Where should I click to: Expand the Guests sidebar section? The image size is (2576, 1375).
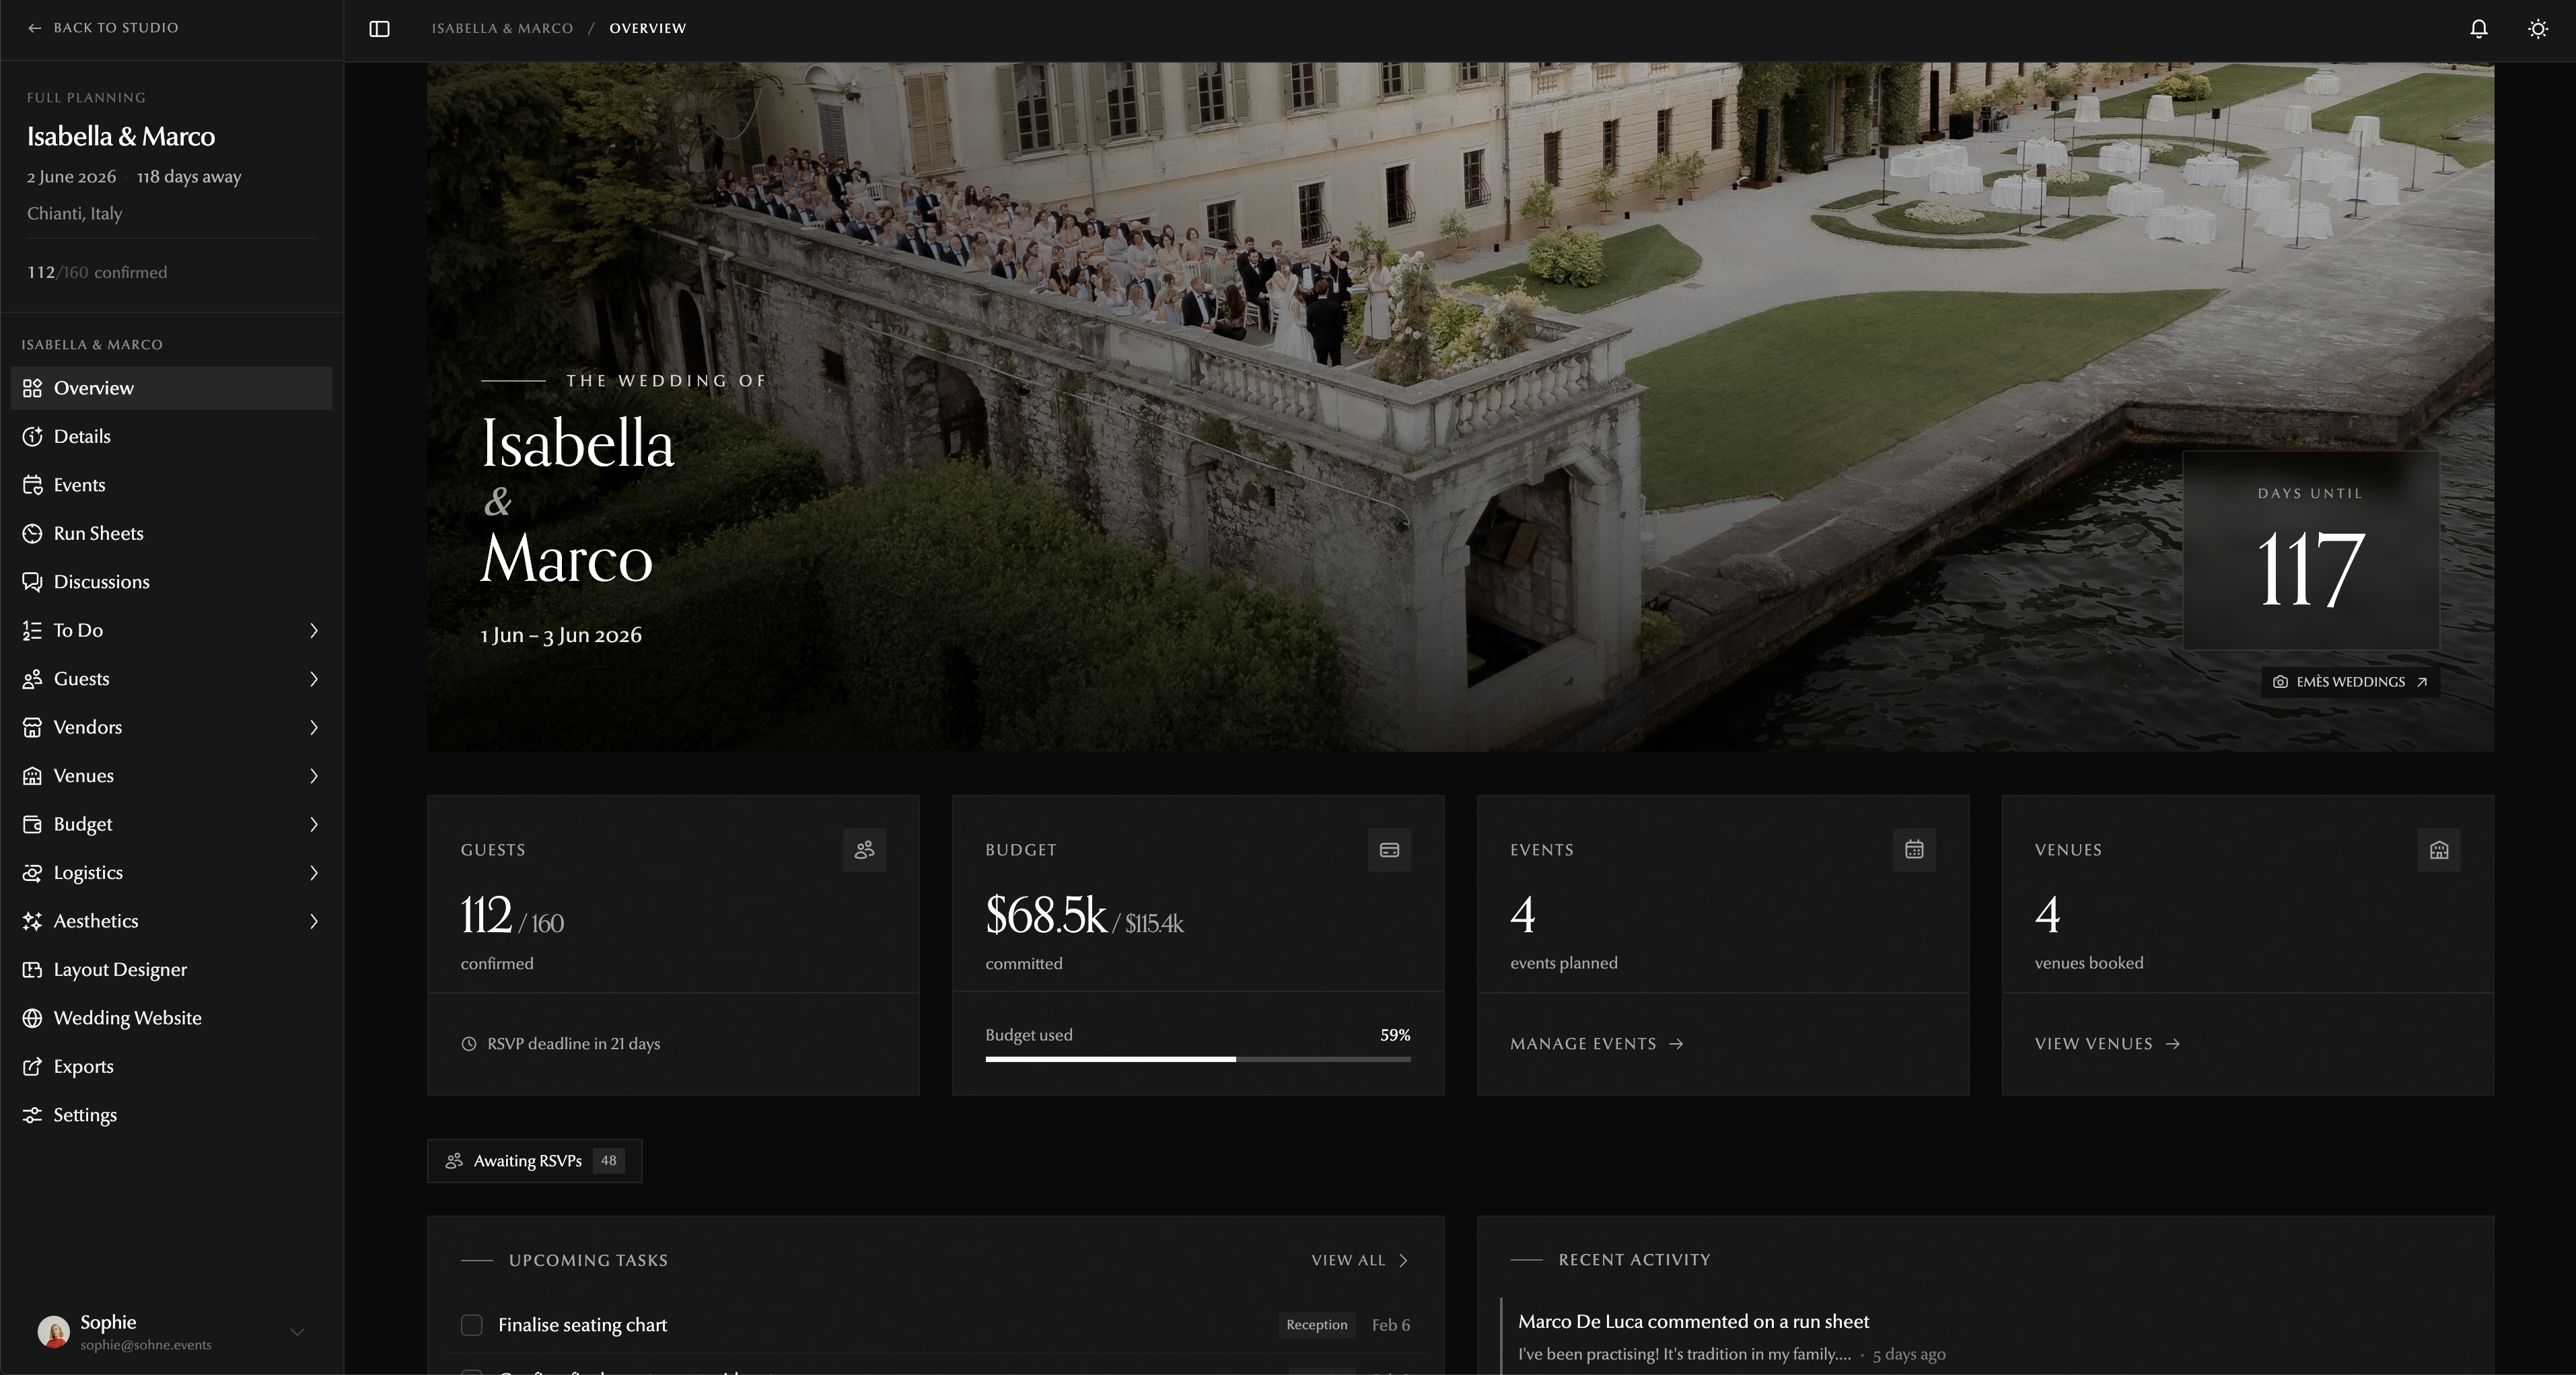314,678
